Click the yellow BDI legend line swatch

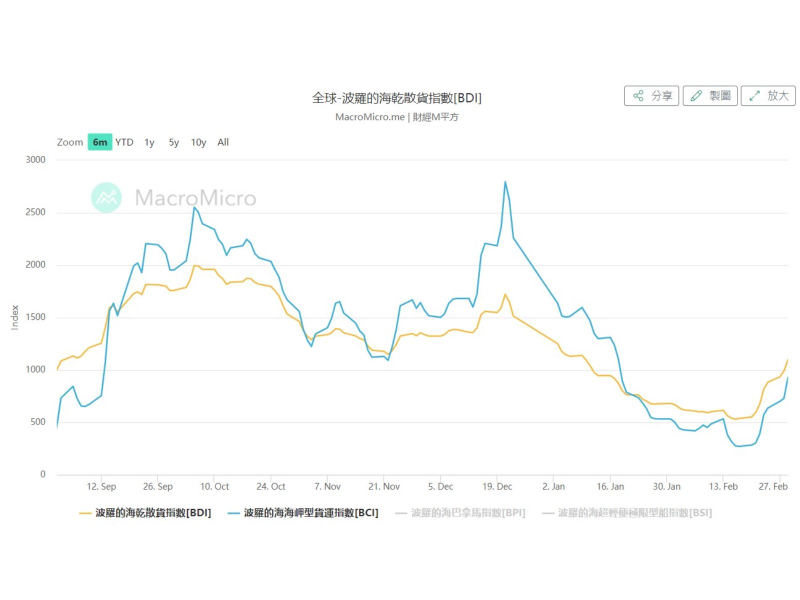(x=86, y=513)
